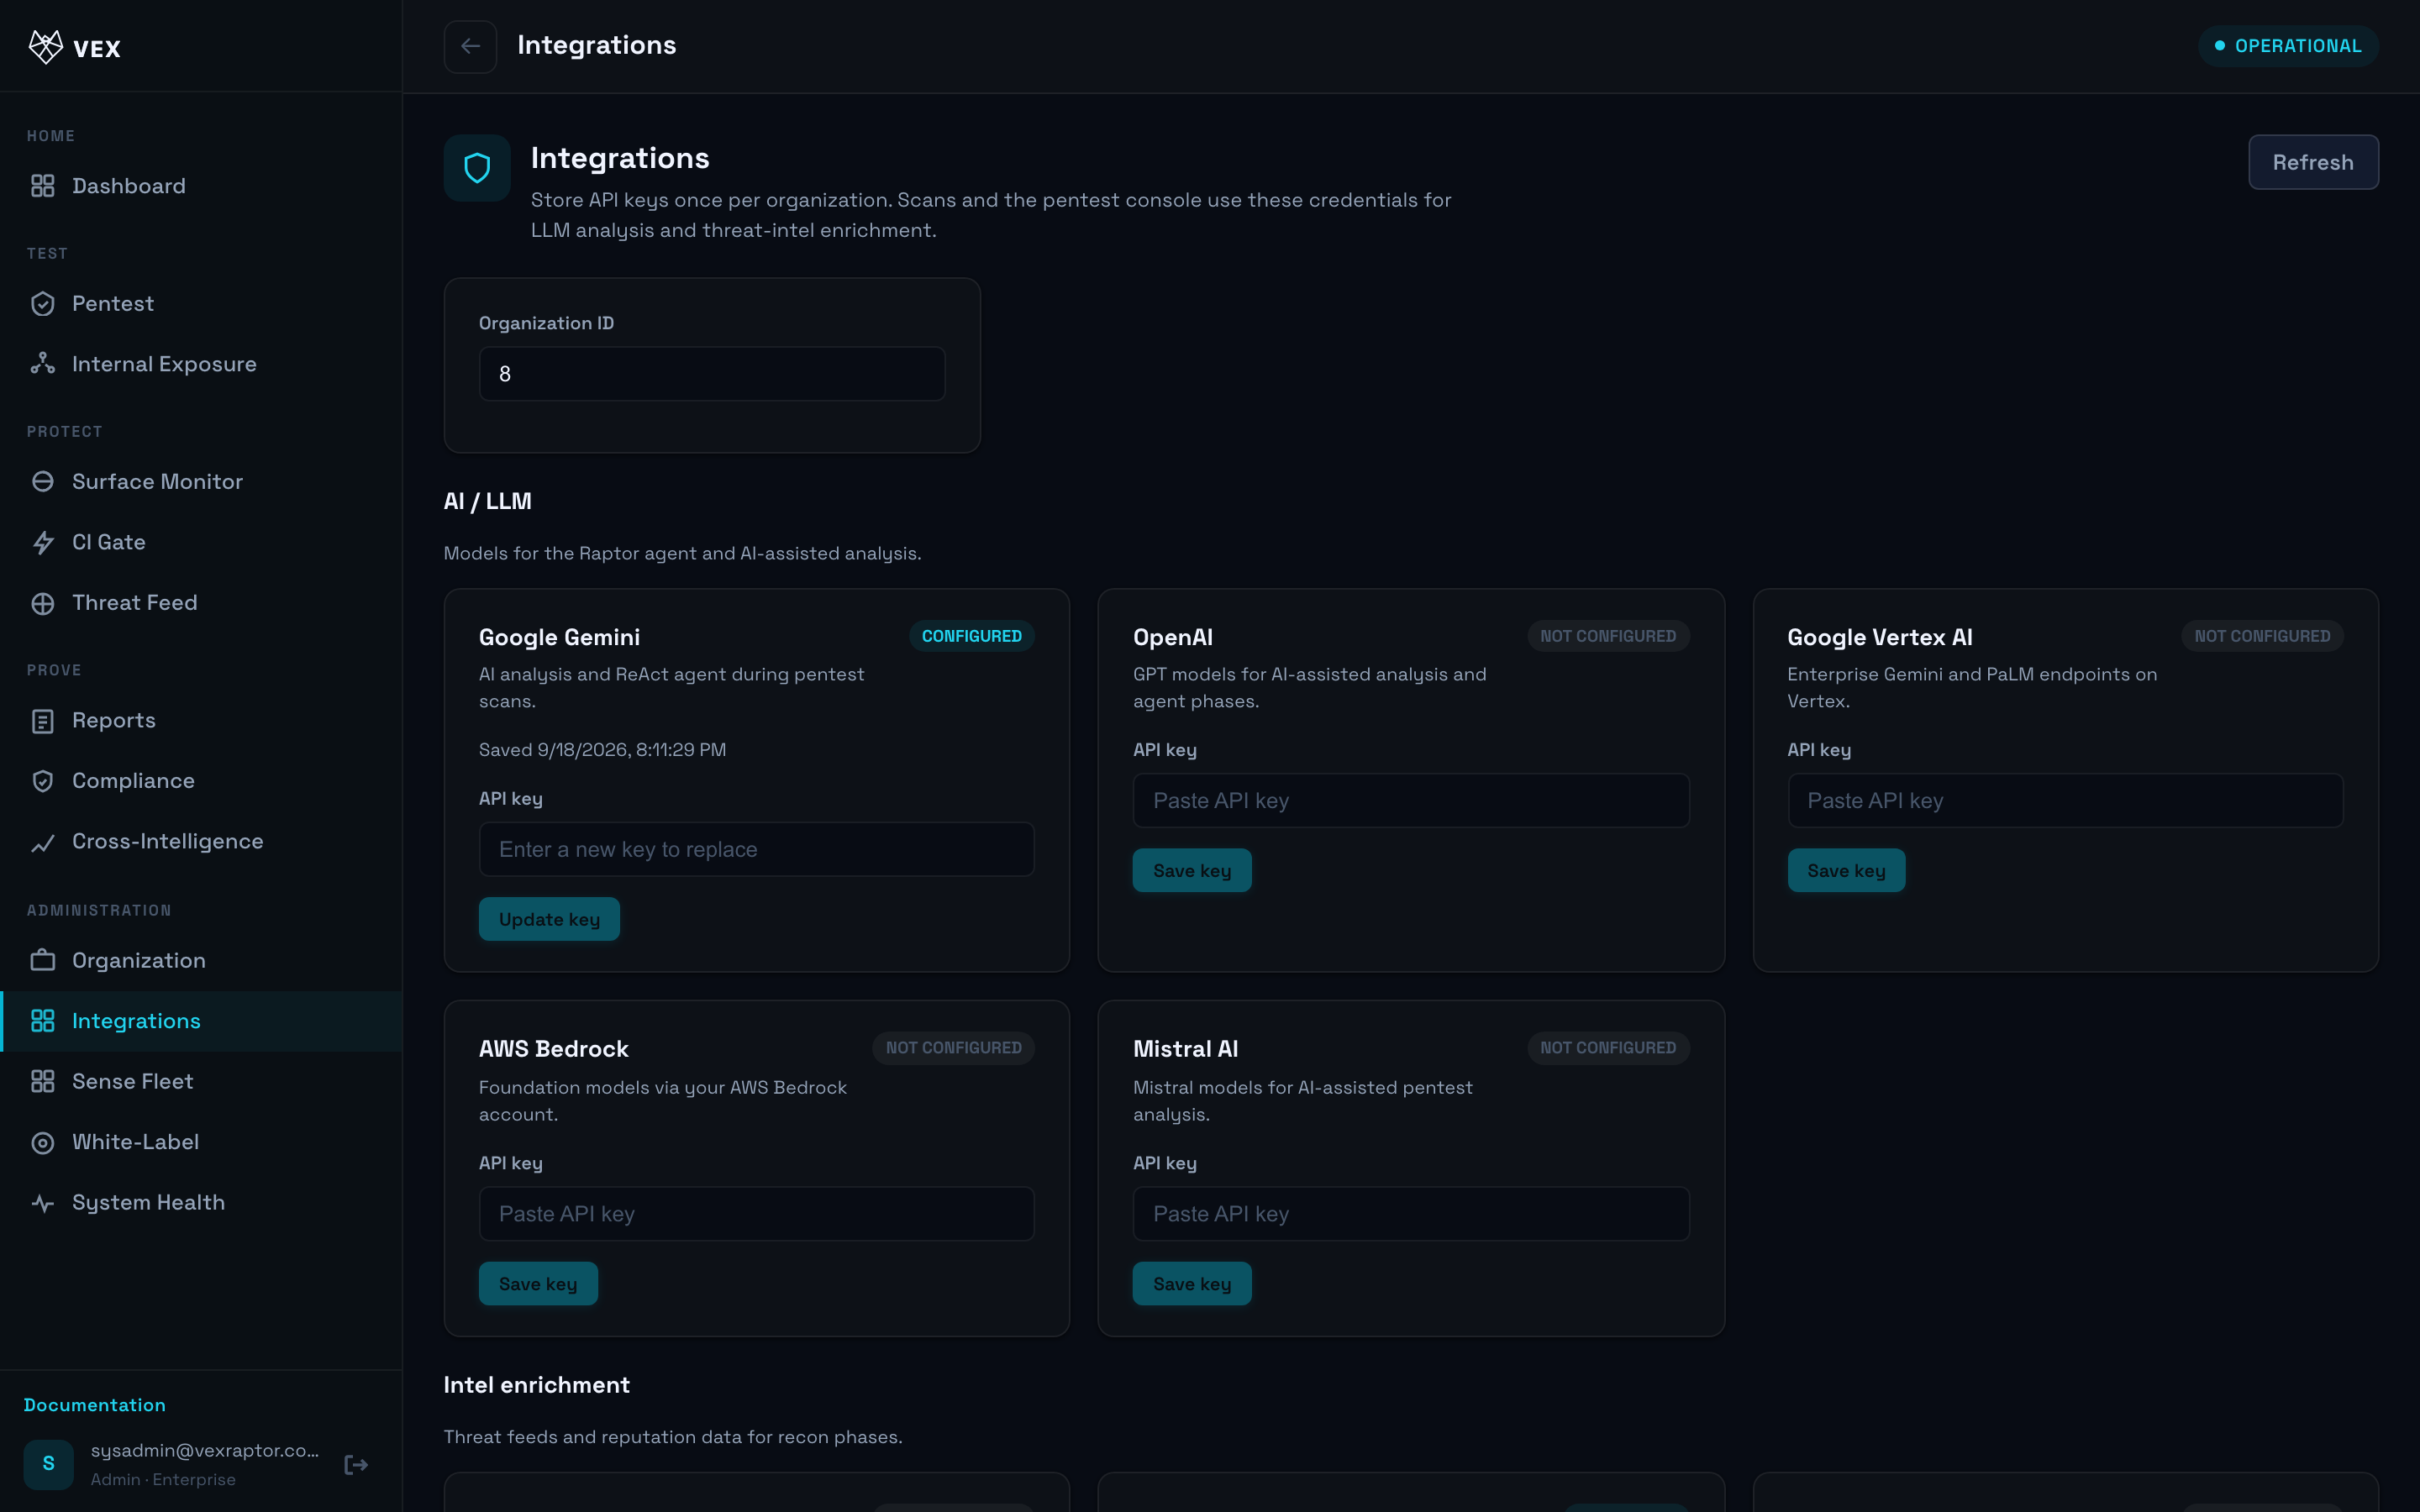This screenshot has height=1512, width=2420.
Task: Click the Refresh button
Action: tap(2313, 162)
